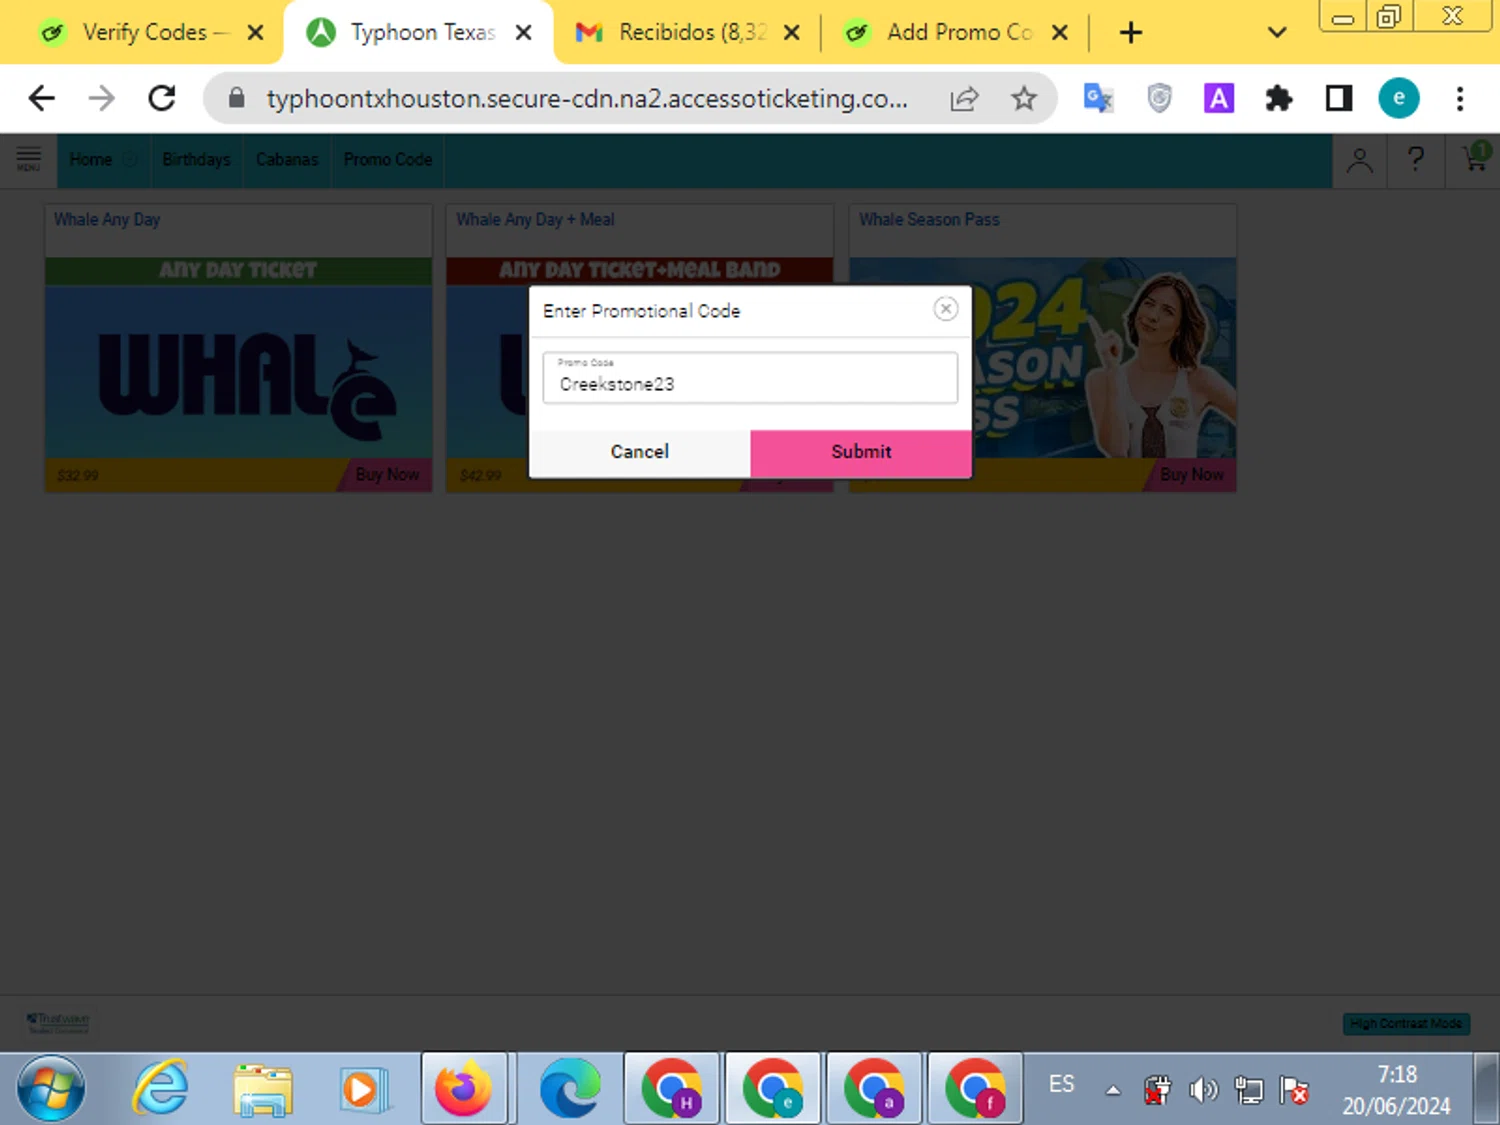
Task: Open the Whale Any Day ticket image
Action: [238, 358]
